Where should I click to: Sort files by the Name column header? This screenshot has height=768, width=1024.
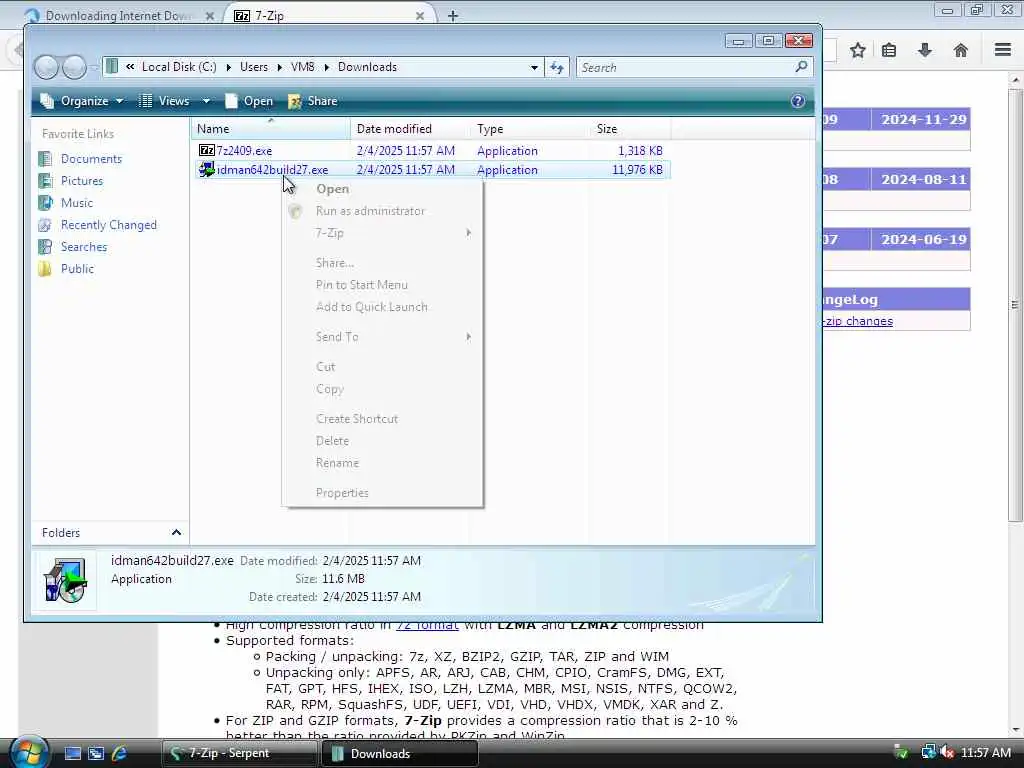tap(270, 129)
